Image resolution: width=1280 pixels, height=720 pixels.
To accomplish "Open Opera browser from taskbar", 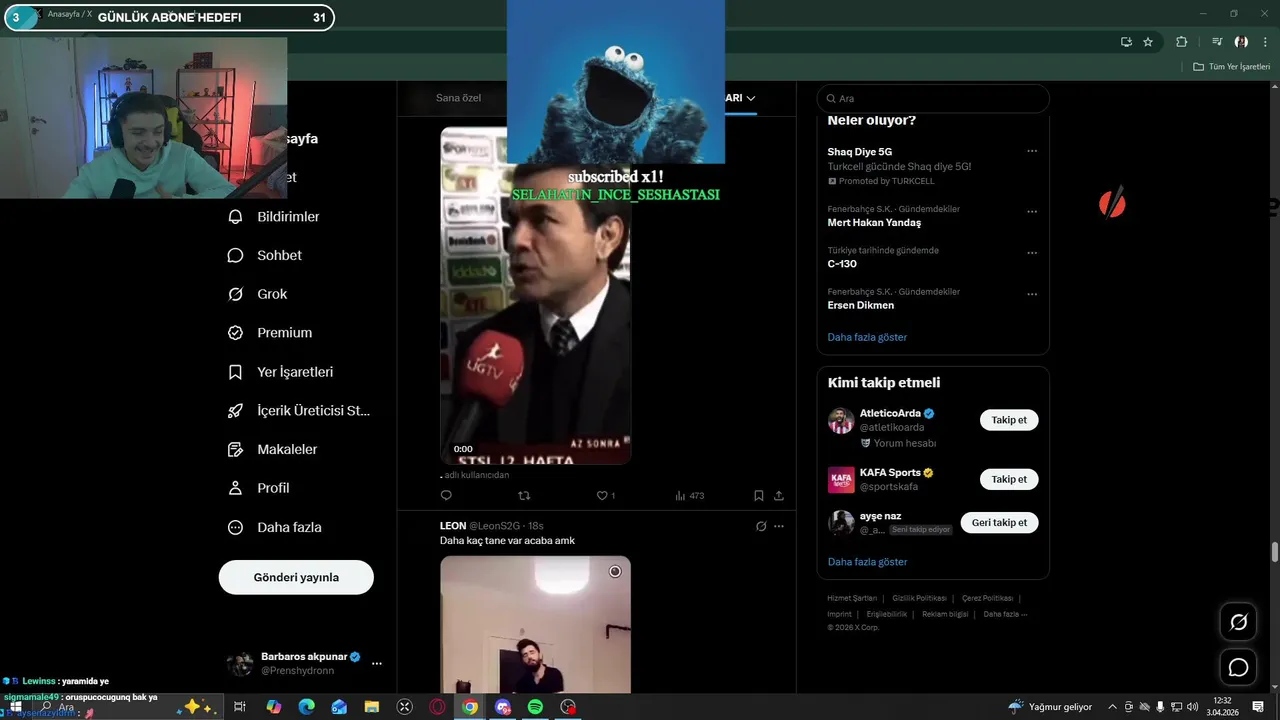I will (437, 707).
